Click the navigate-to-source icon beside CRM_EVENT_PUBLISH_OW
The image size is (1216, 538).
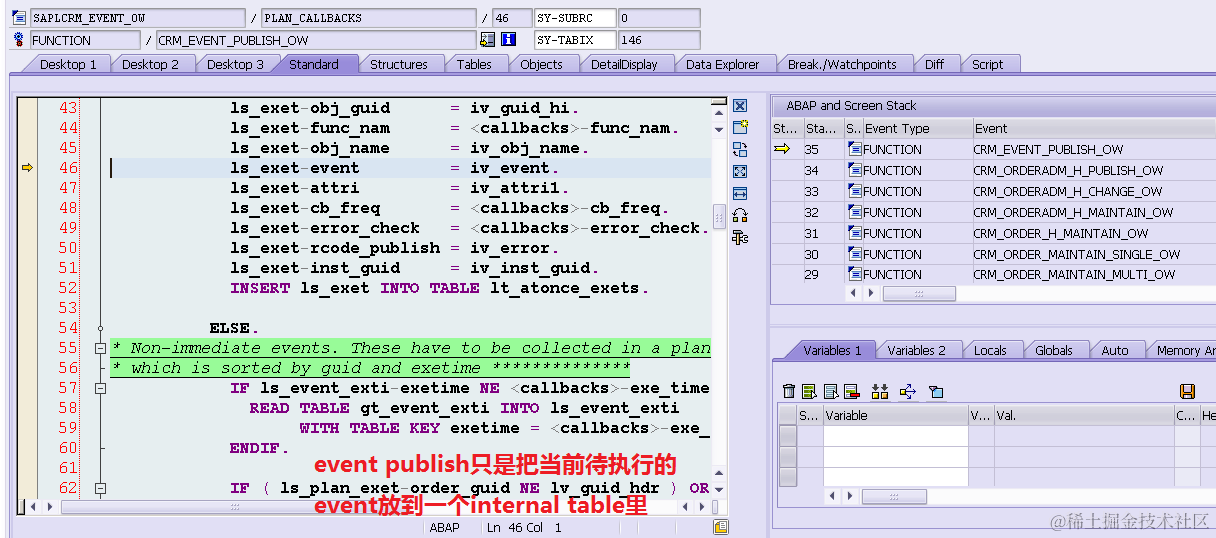[x=488, y=40]
